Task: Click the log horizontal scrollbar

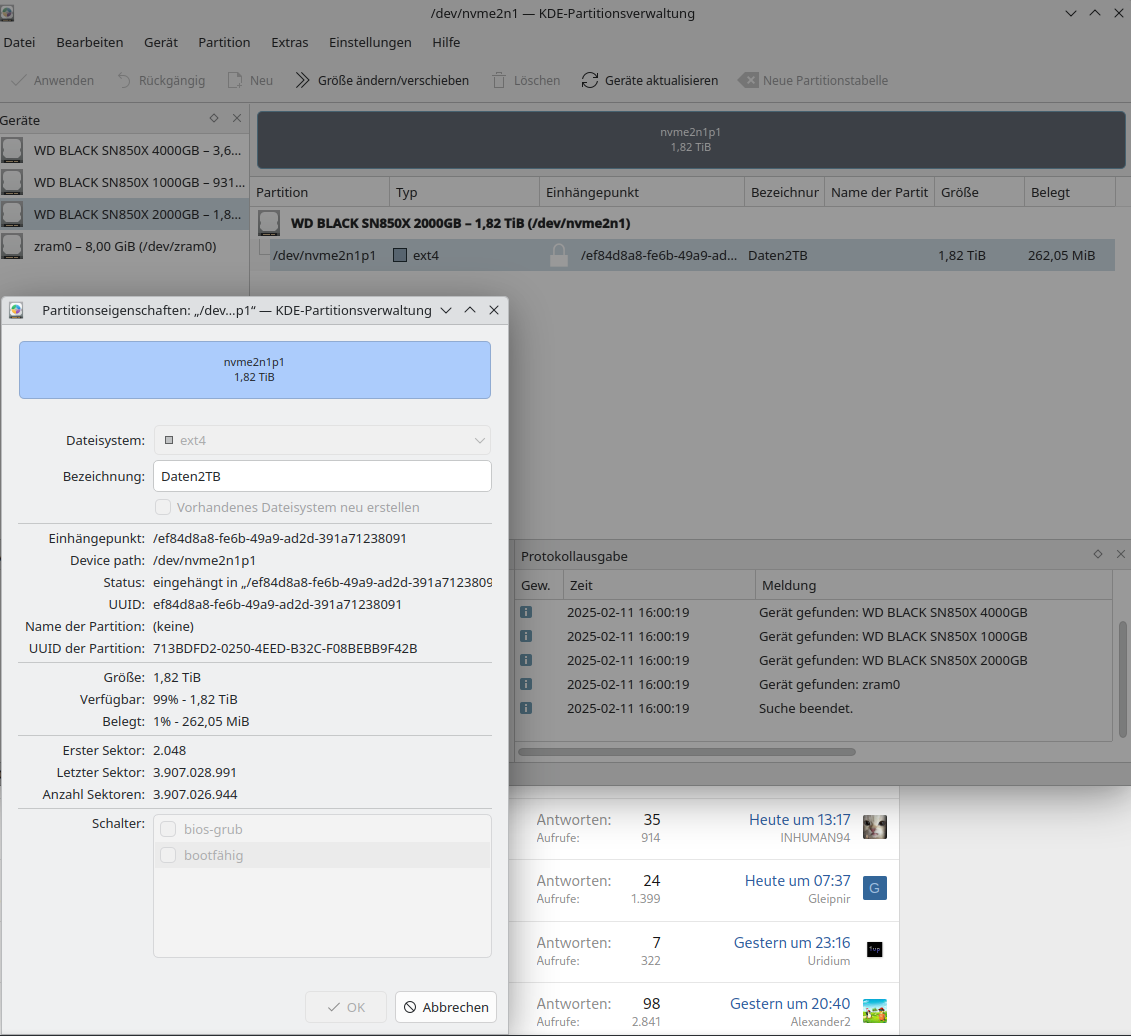Action: 687,752
